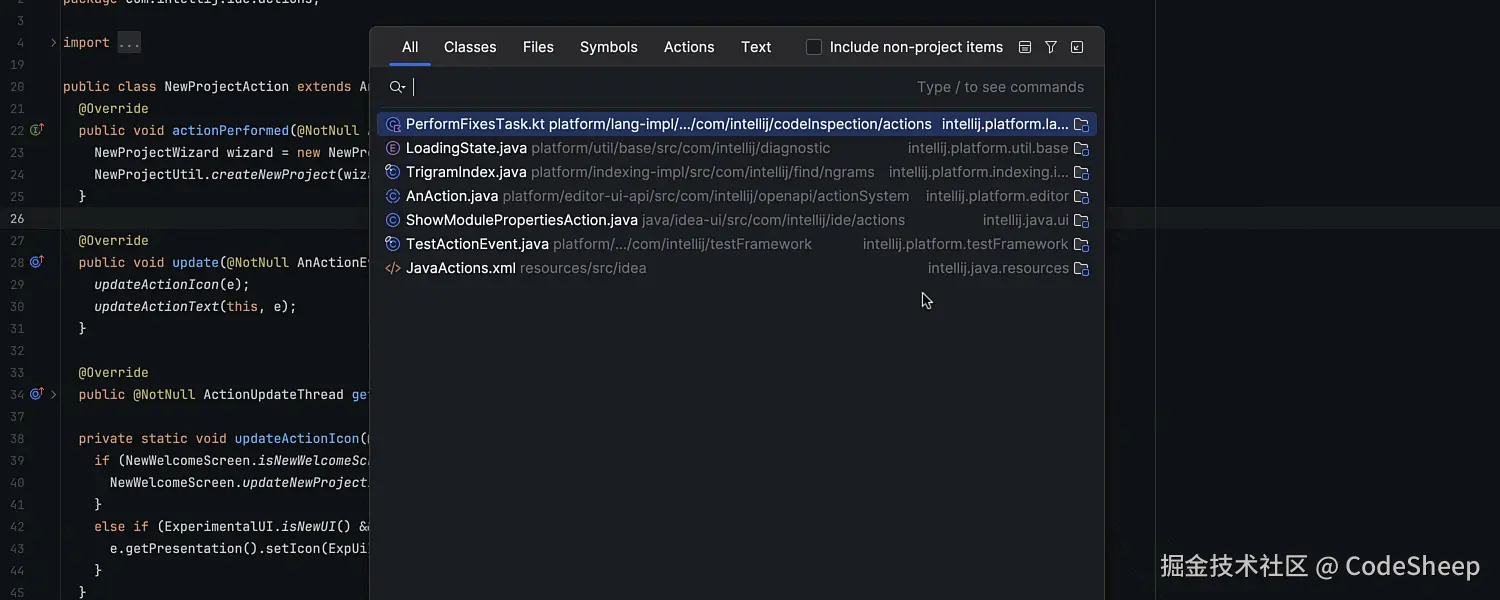Open ShowModulePropertiesAction.java from results
Image resolution: width=1500 pixels, height=600 pixels.
(521, 220)
